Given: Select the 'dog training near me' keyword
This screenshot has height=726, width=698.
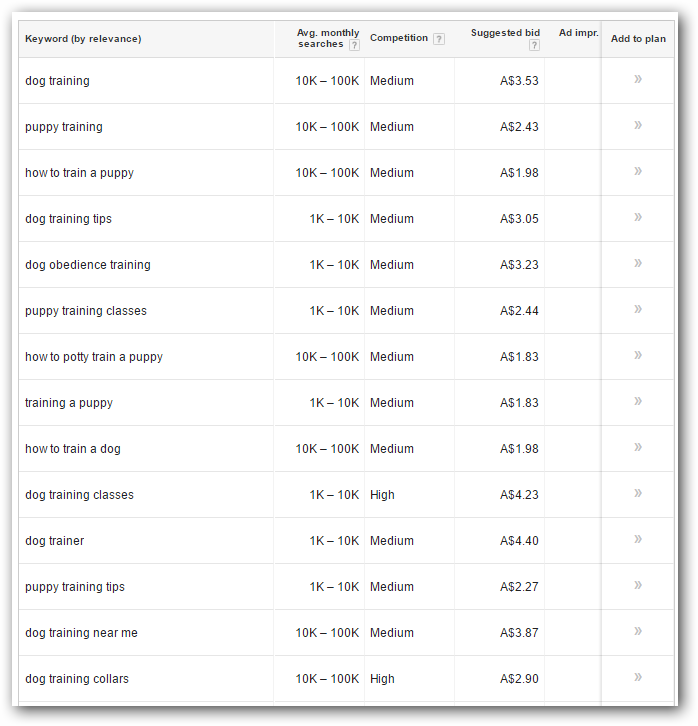Looking at the screenshot, I should click(x=81, y=632).
